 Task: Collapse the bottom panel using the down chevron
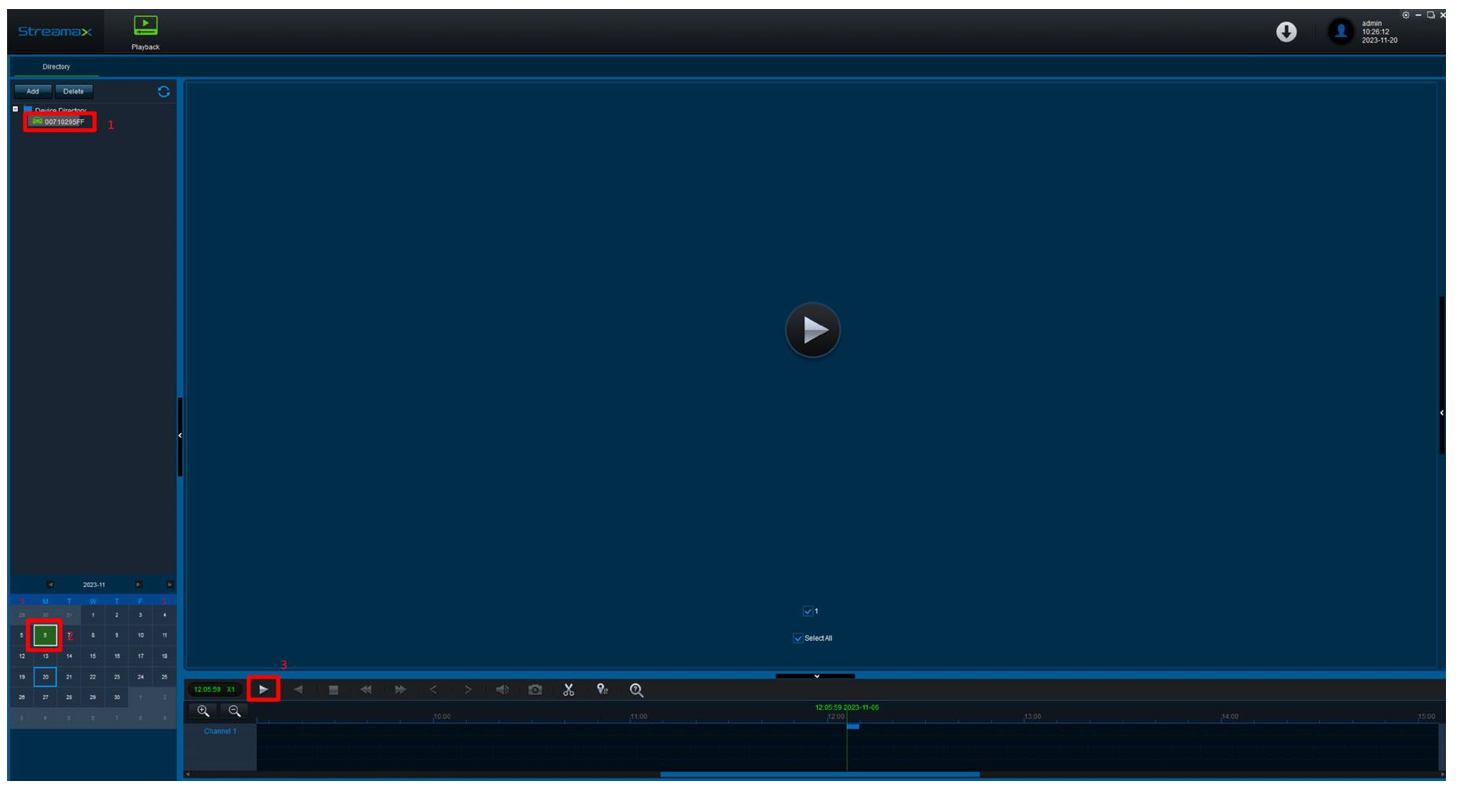pyautogui.click(x=815, y=676)
